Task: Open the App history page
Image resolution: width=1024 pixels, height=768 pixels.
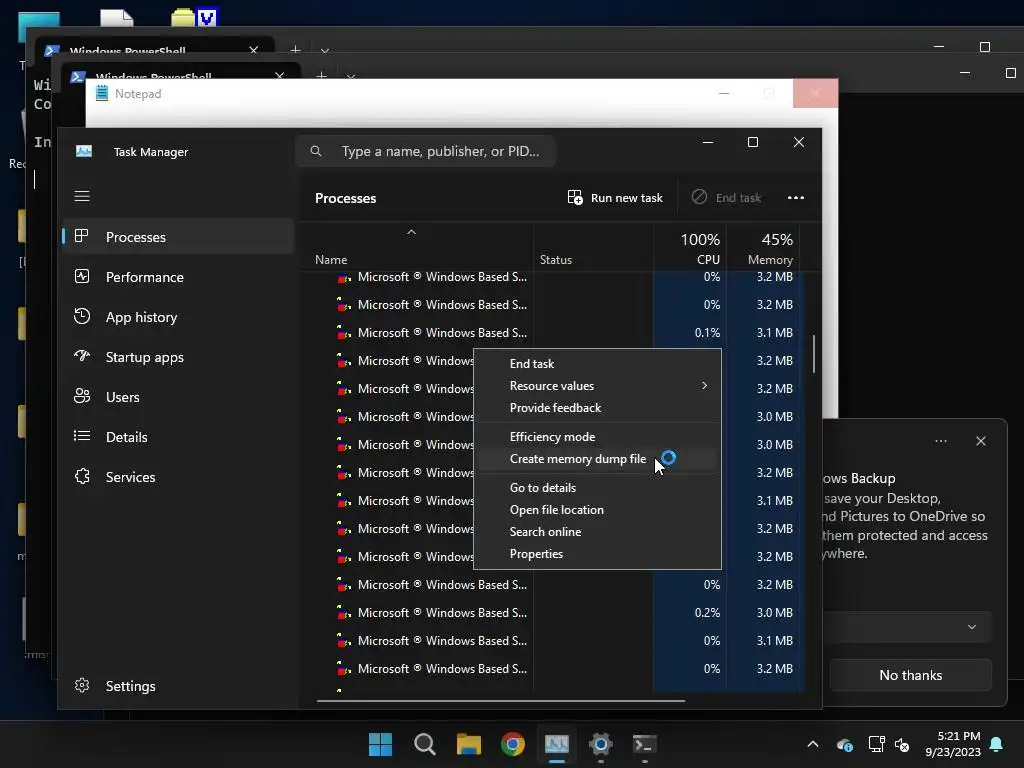Action: click(x=178, y=317)
